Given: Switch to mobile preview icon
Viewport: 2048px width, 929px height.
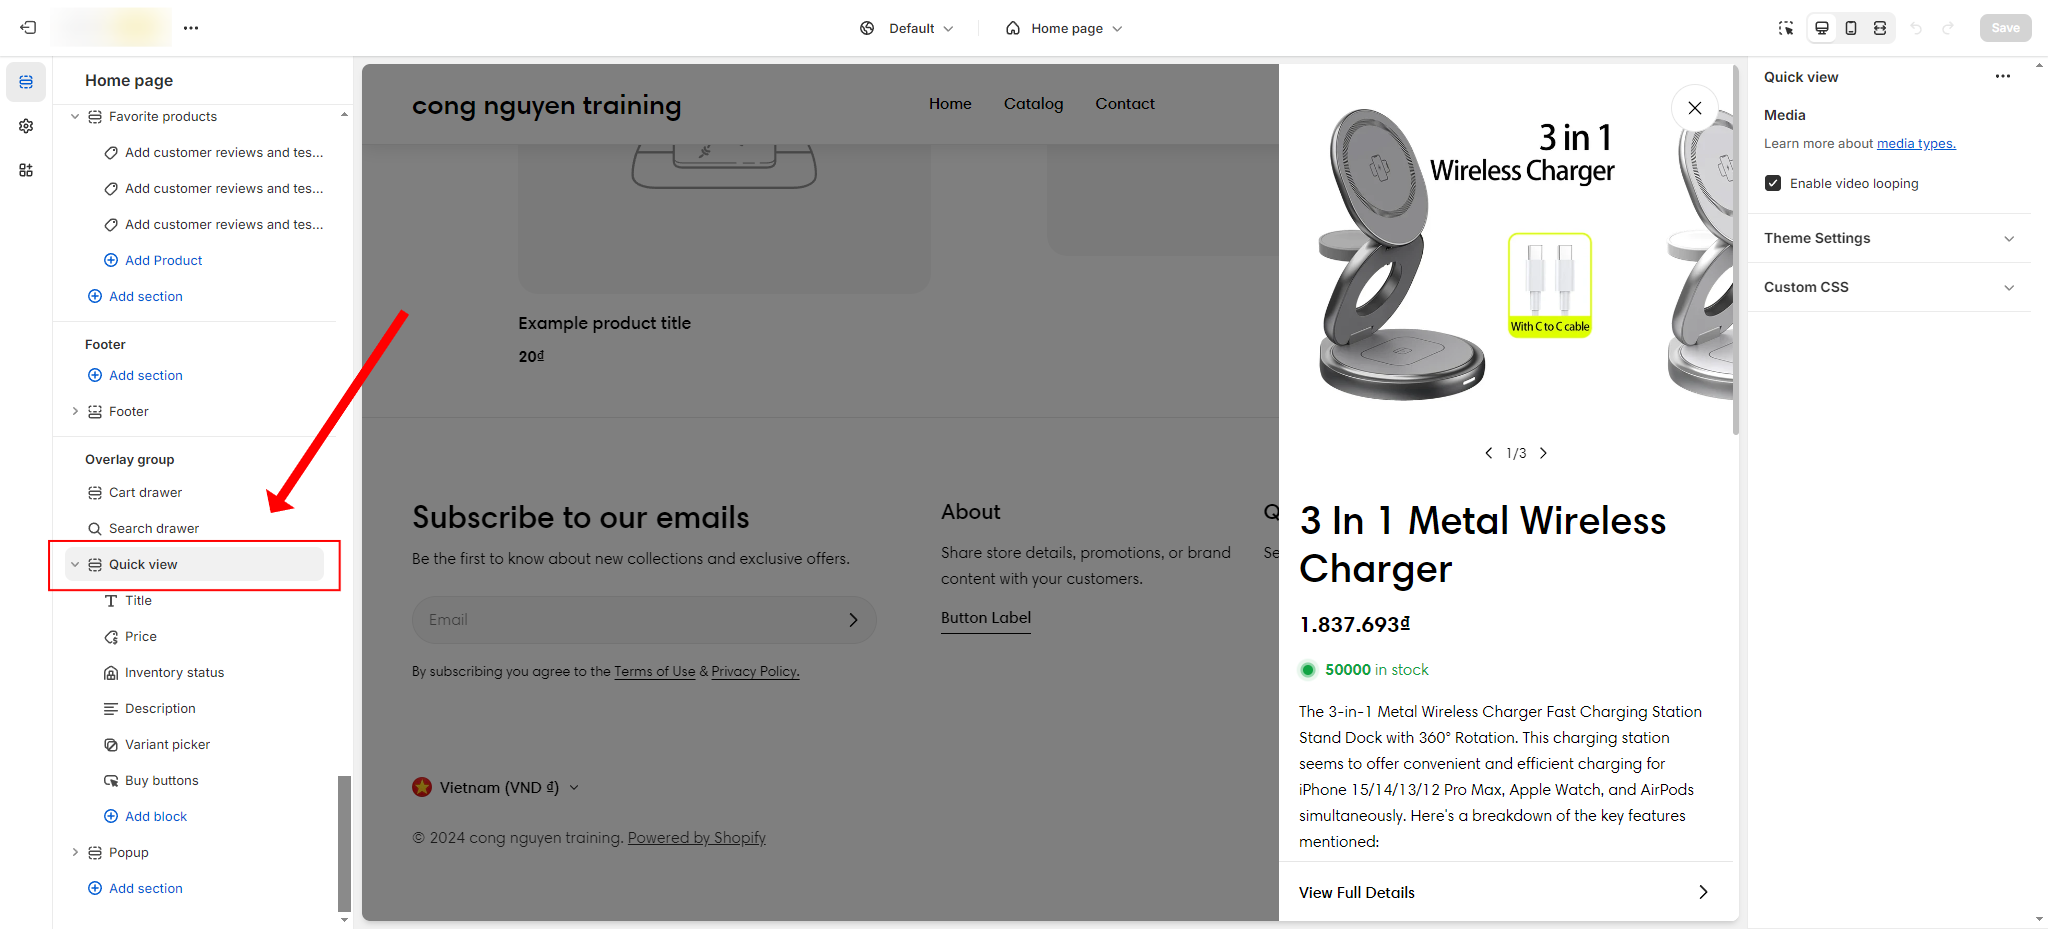Looking at the screenshot, I should pyautogui.click(x=1851, y=28).
